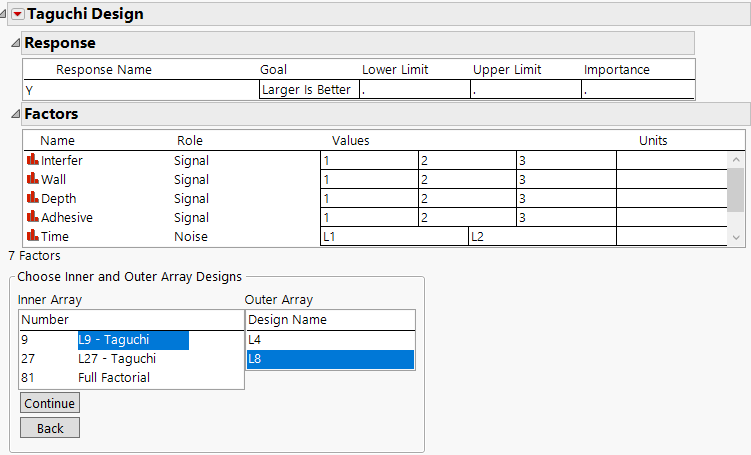Click the Depth factor icon
Viewport: 751px width, 455px height.
32,198
